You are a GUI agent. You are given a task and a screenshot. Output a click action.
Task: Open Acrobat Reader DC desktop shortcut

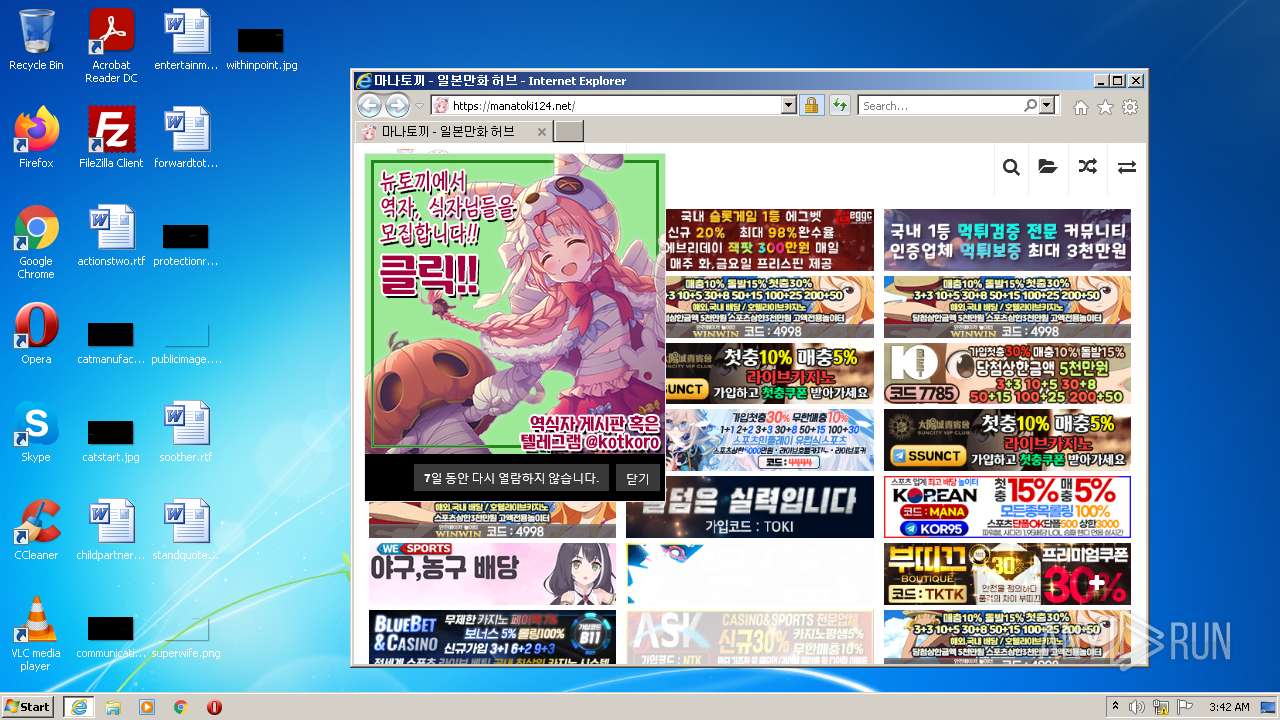point(111,46)
